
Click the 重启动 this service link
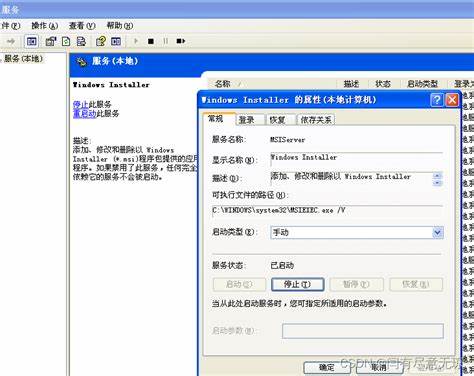tap(84, 113)
